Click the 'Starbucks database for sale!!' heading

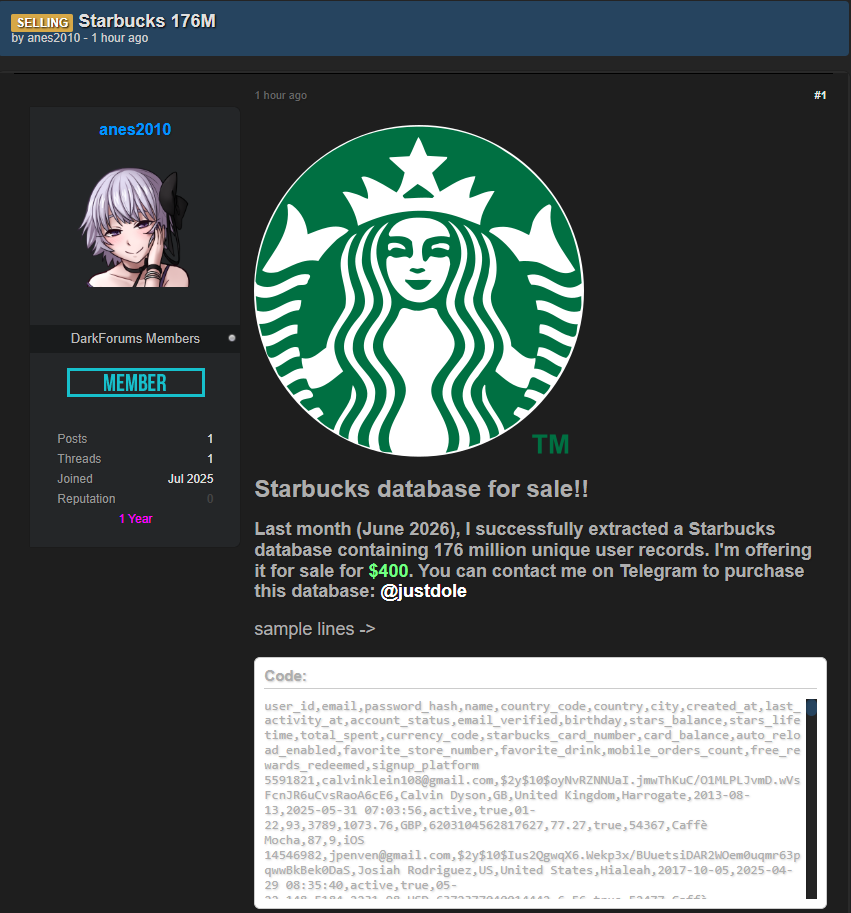coord(421,489)
